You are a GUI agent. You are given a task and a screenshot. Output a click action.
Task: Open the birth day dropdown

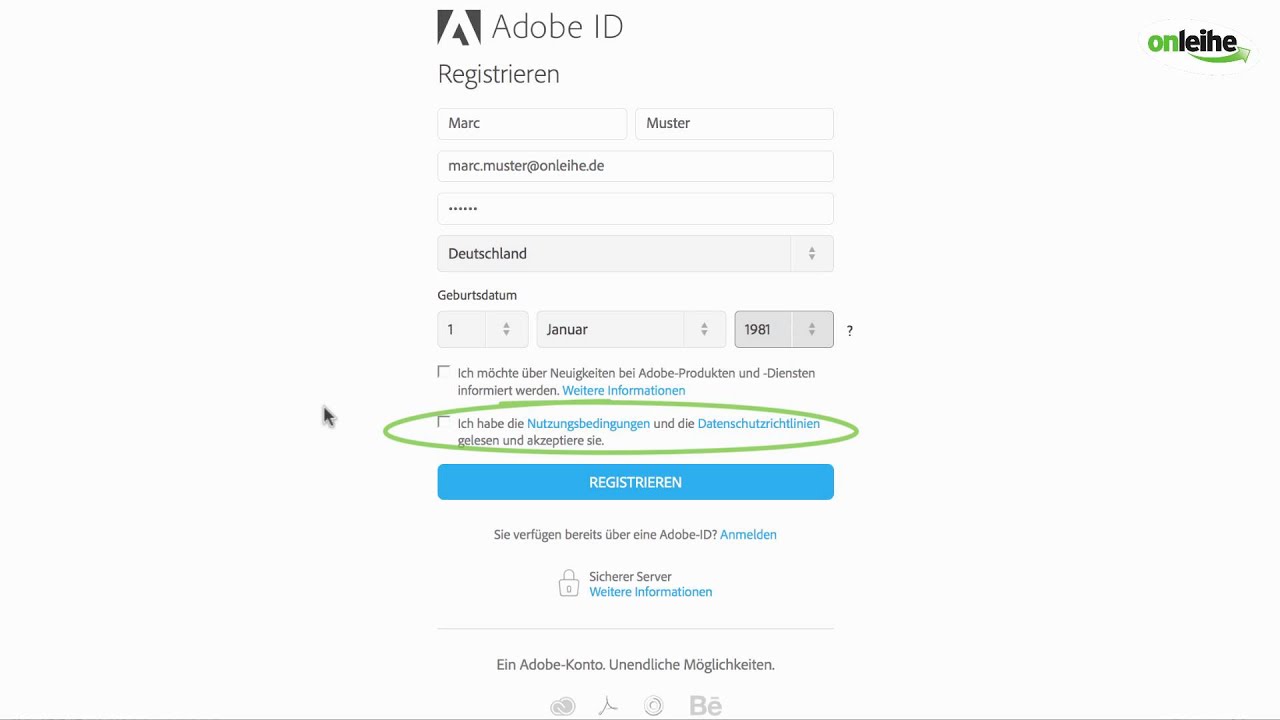point(482,330)
